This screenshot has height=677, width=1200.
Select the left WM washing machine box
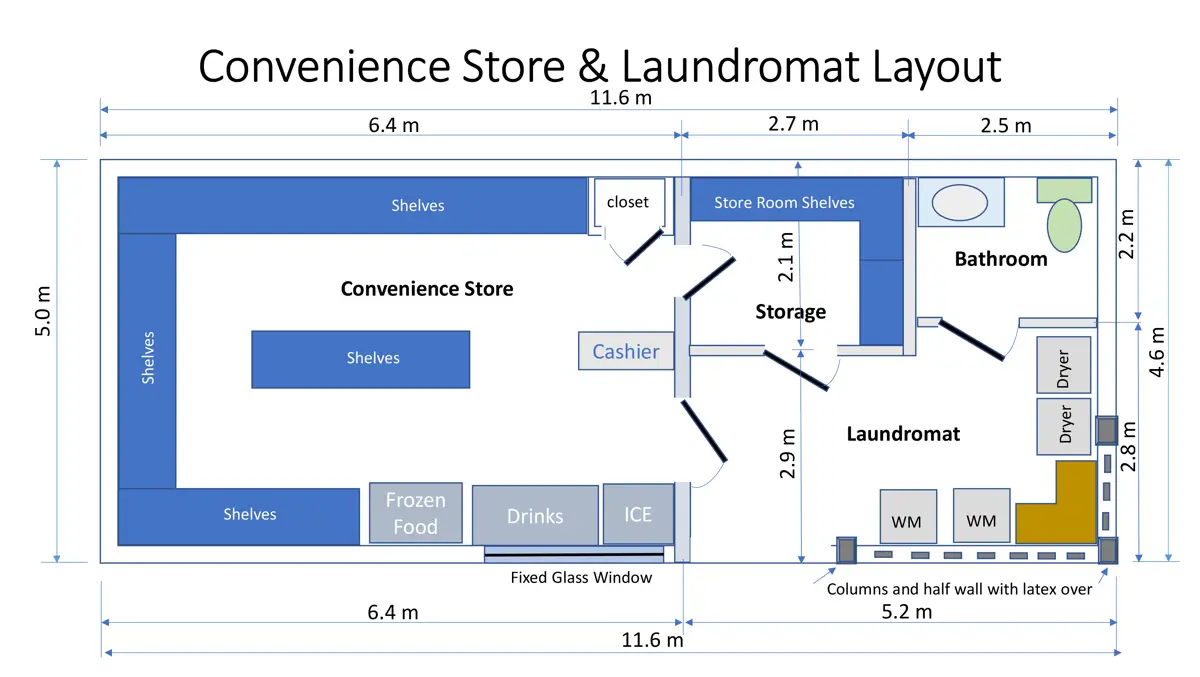(907, 517)
